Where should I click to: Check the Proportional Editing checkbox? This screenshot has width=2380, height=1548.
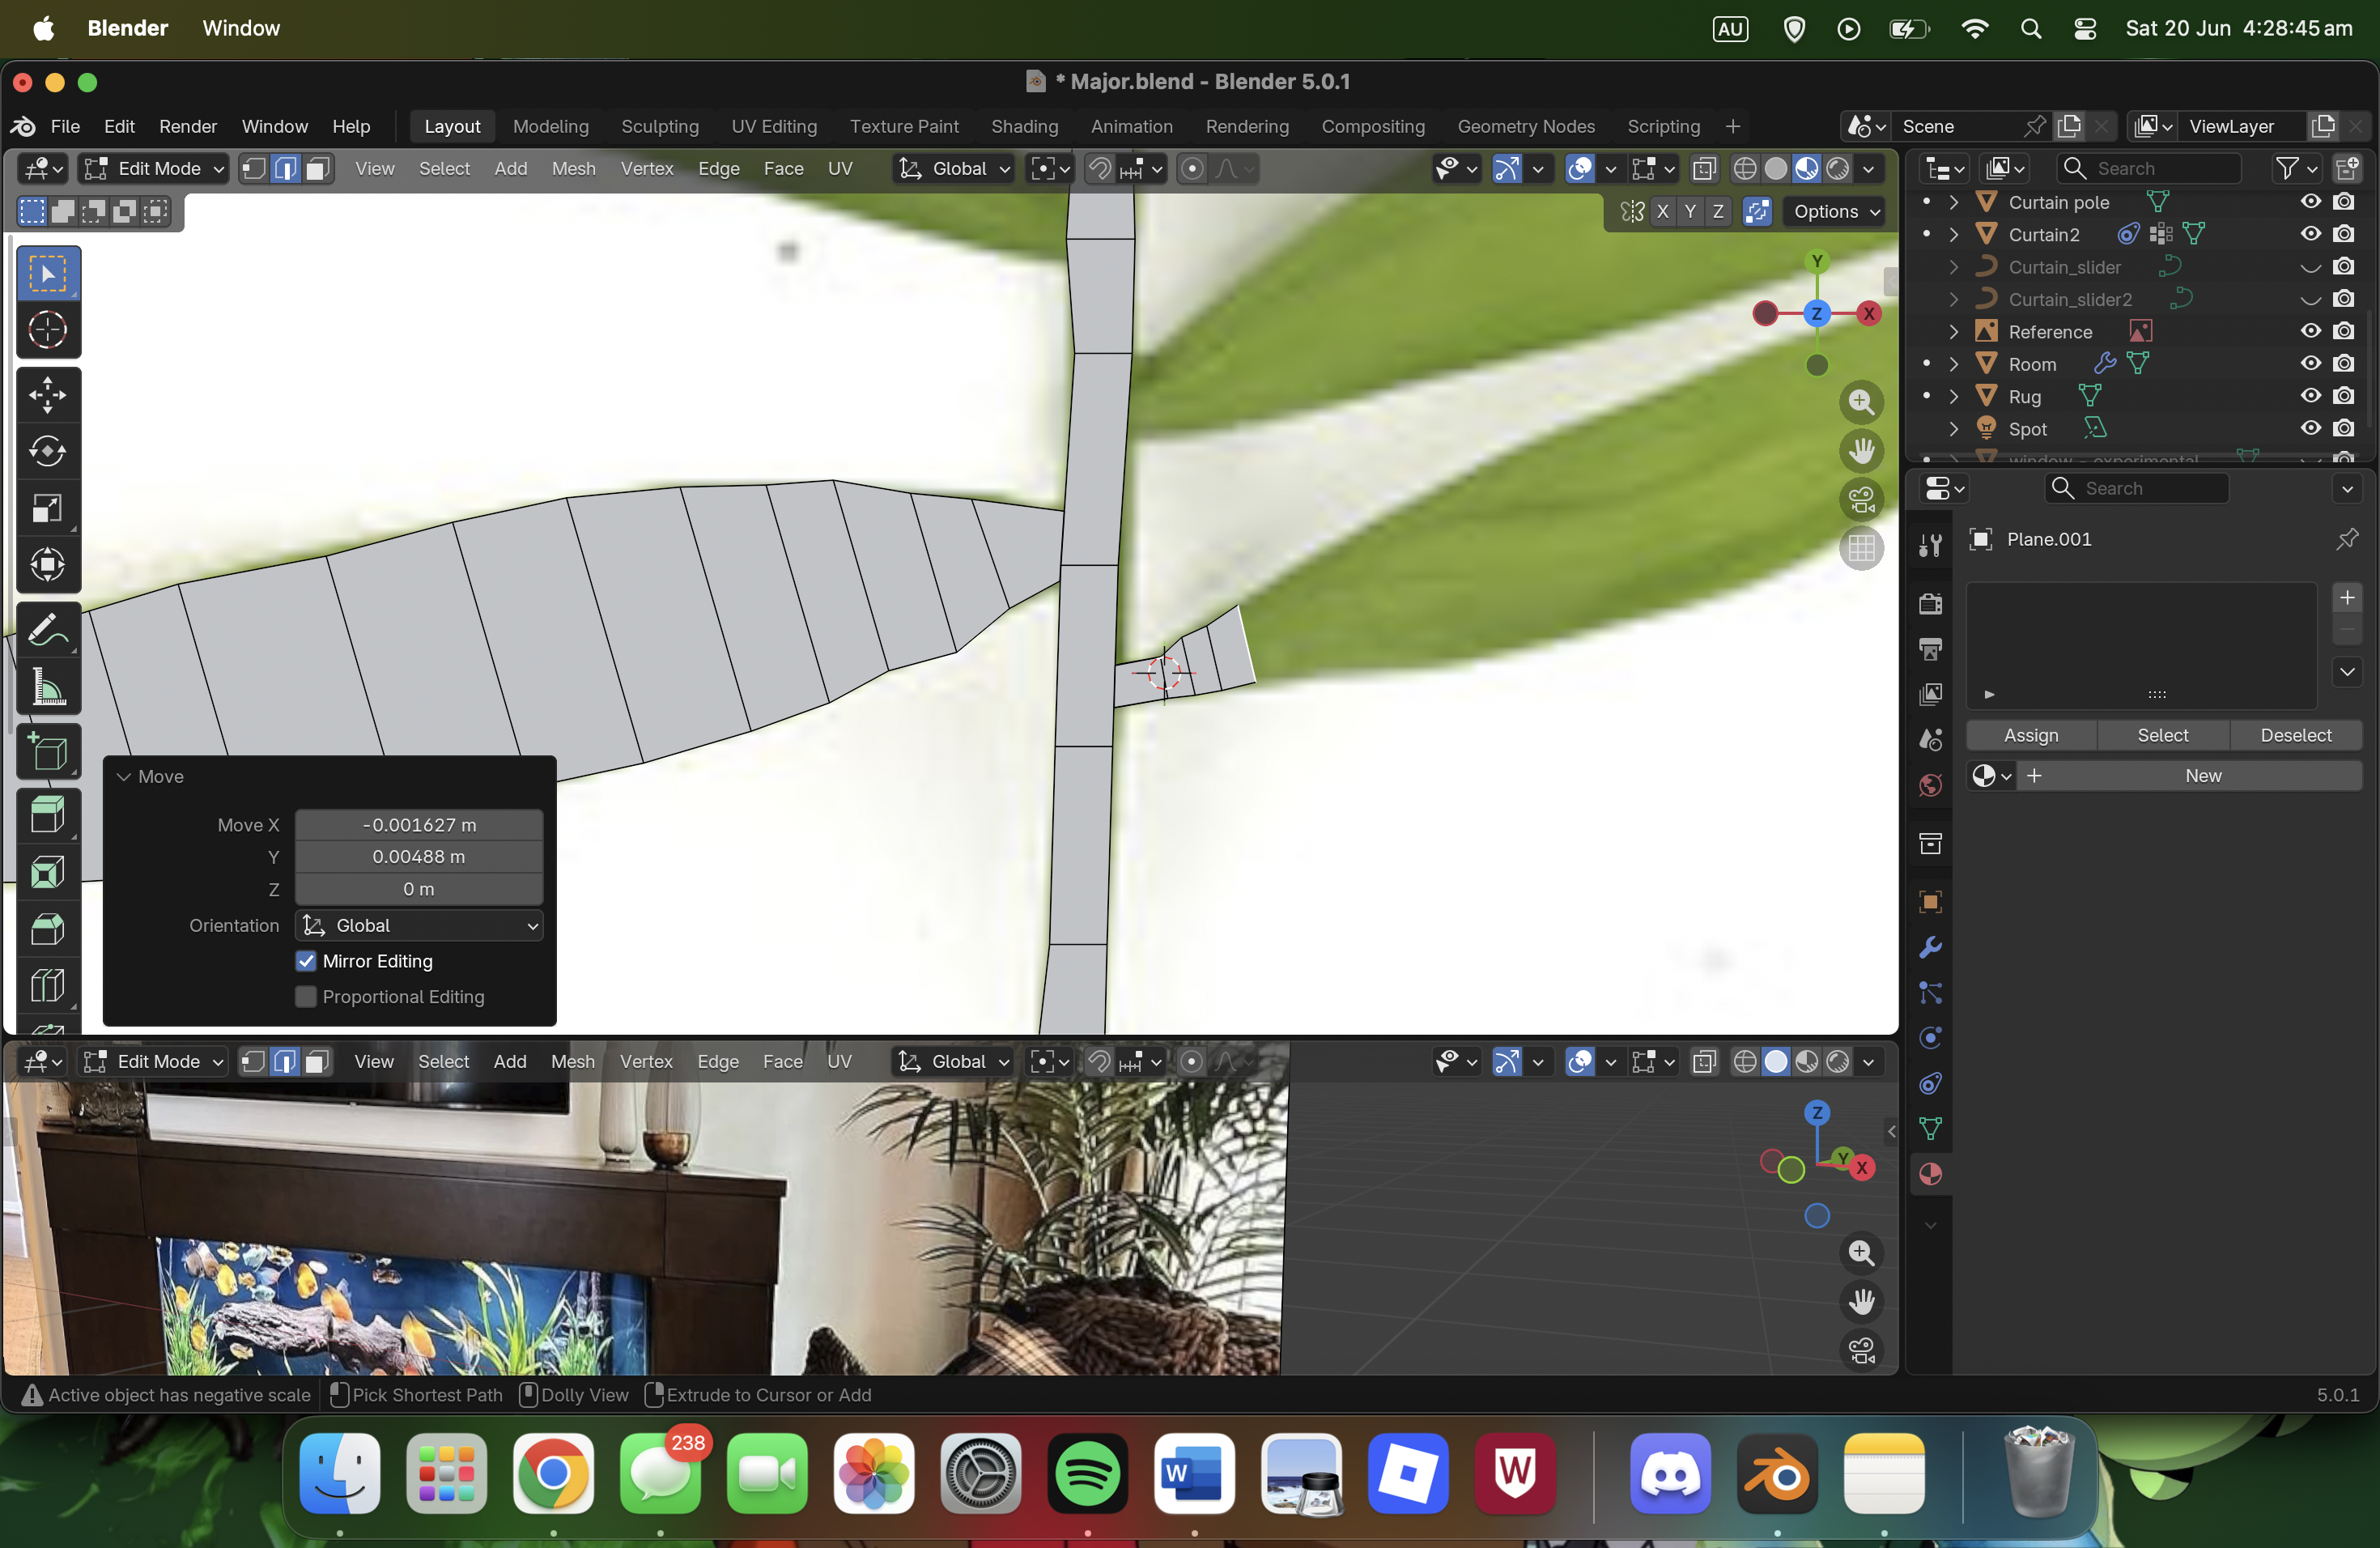[x=306, y=997]
